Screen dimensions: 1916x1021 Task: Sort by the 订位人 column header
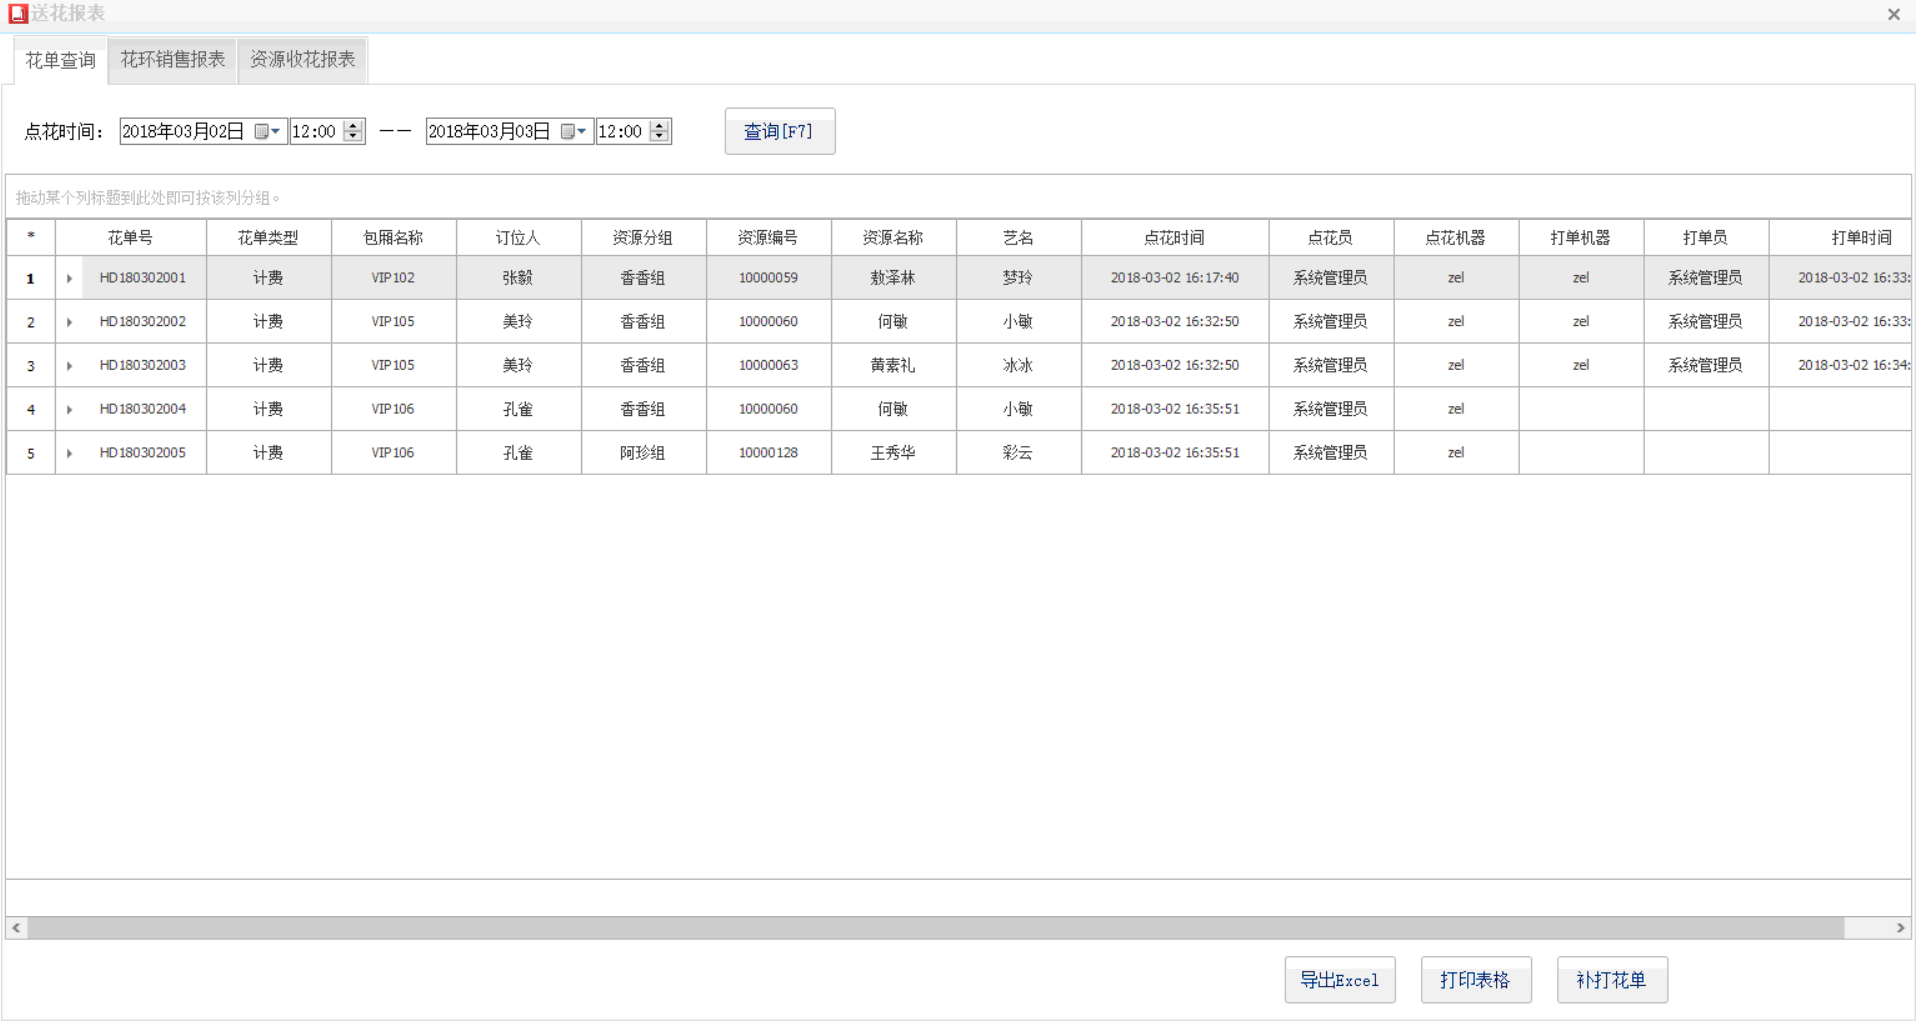tap(518, 237)
